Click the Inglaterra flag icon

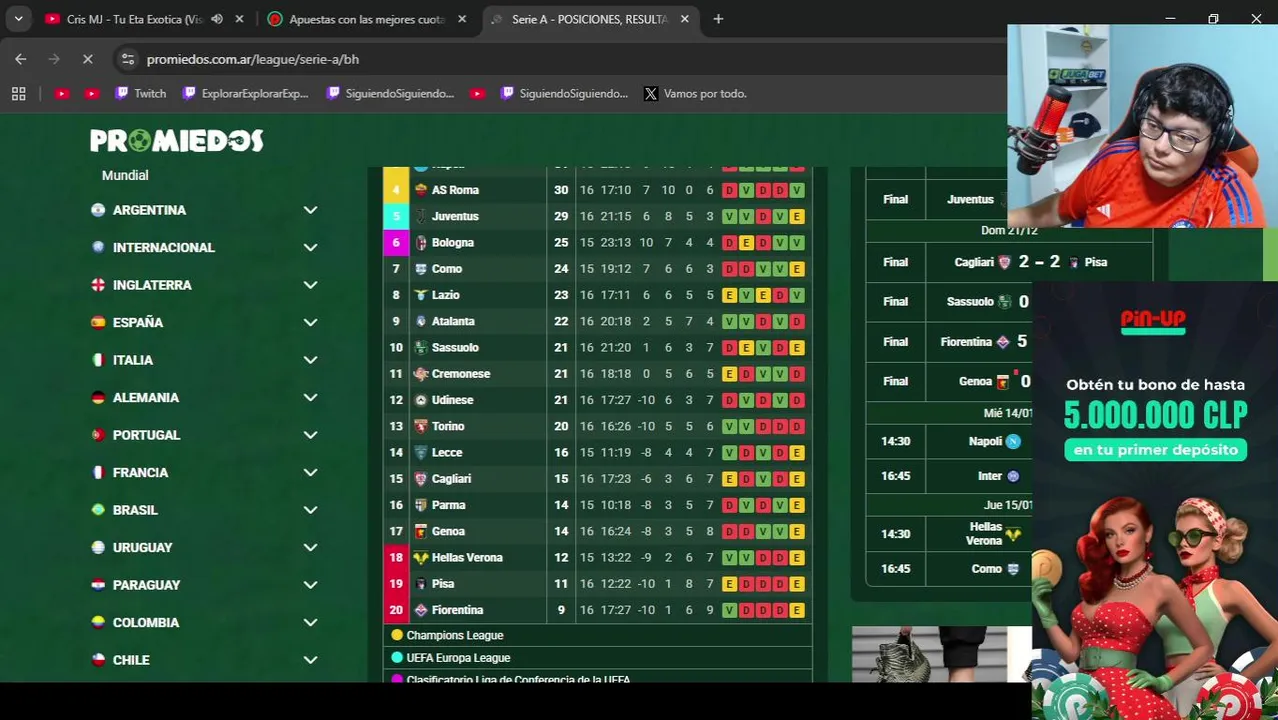[98, 285]
